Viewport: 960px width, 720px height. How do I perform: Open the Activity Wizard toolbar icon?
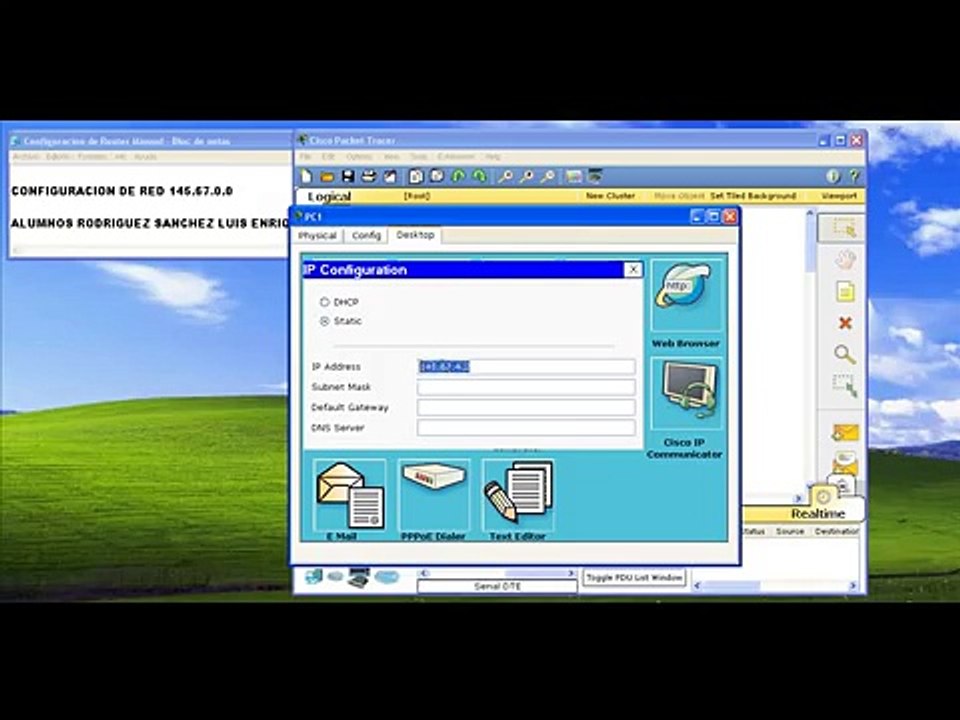(x=389, y=177)
